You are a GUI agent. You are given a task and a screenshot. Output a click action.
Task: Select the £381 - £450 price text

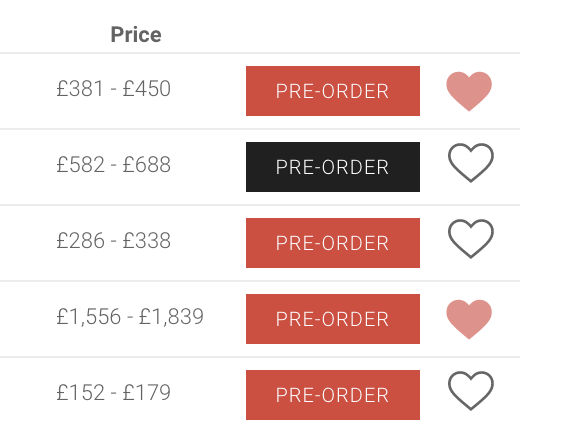point(114,89)
